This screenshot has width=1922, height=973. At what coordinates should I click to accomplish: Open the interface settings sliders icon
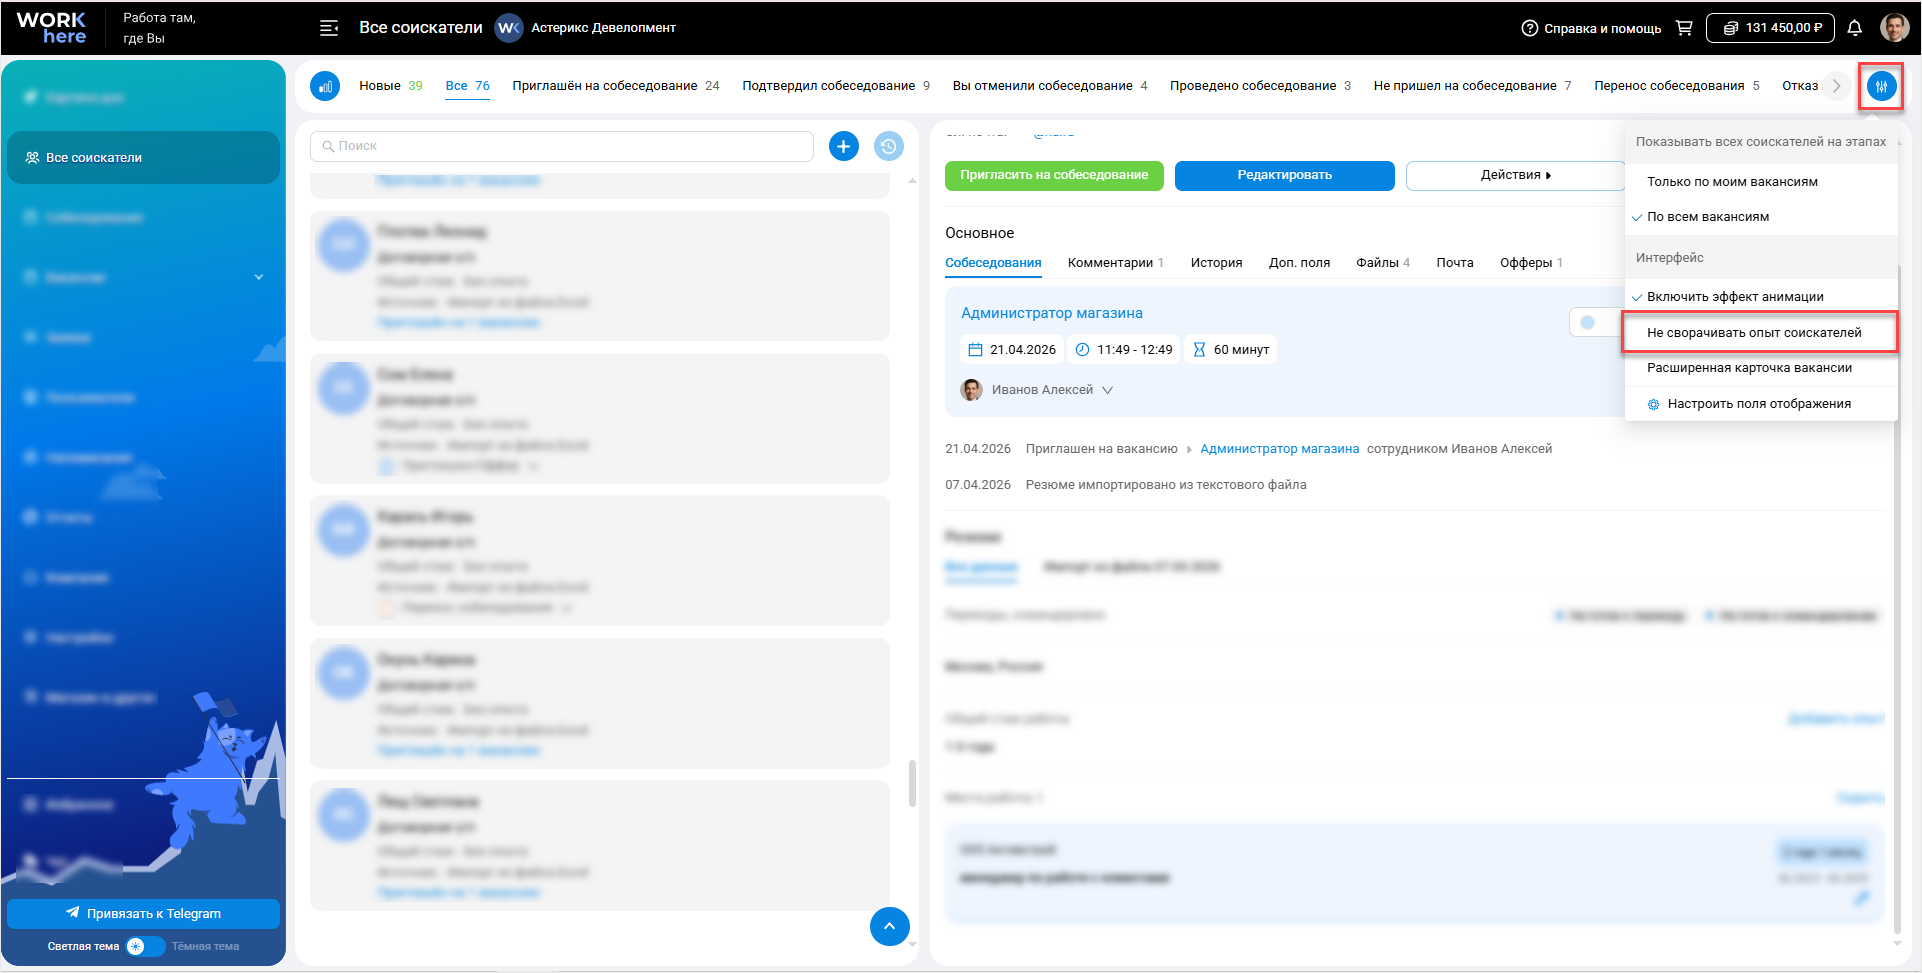click(x=1881, y=86)
